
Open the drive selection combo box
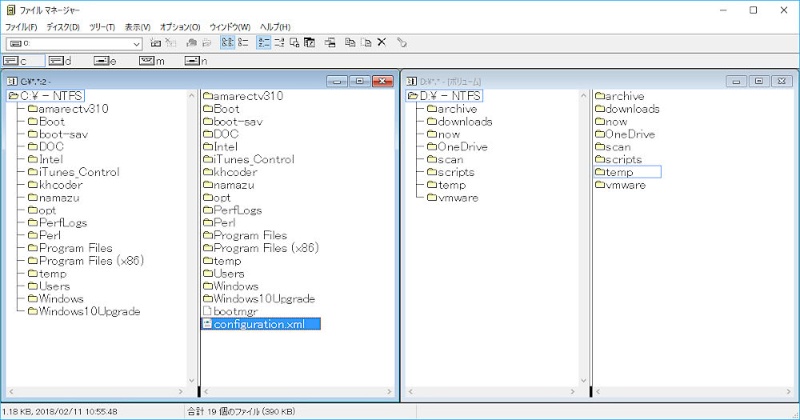136,44
